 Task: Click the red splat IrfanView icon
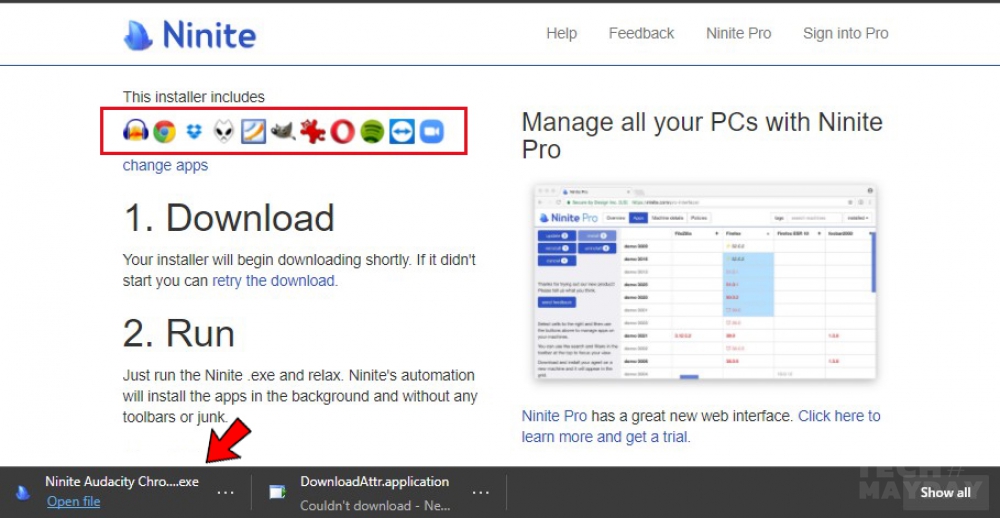click(x=312, y=131)
